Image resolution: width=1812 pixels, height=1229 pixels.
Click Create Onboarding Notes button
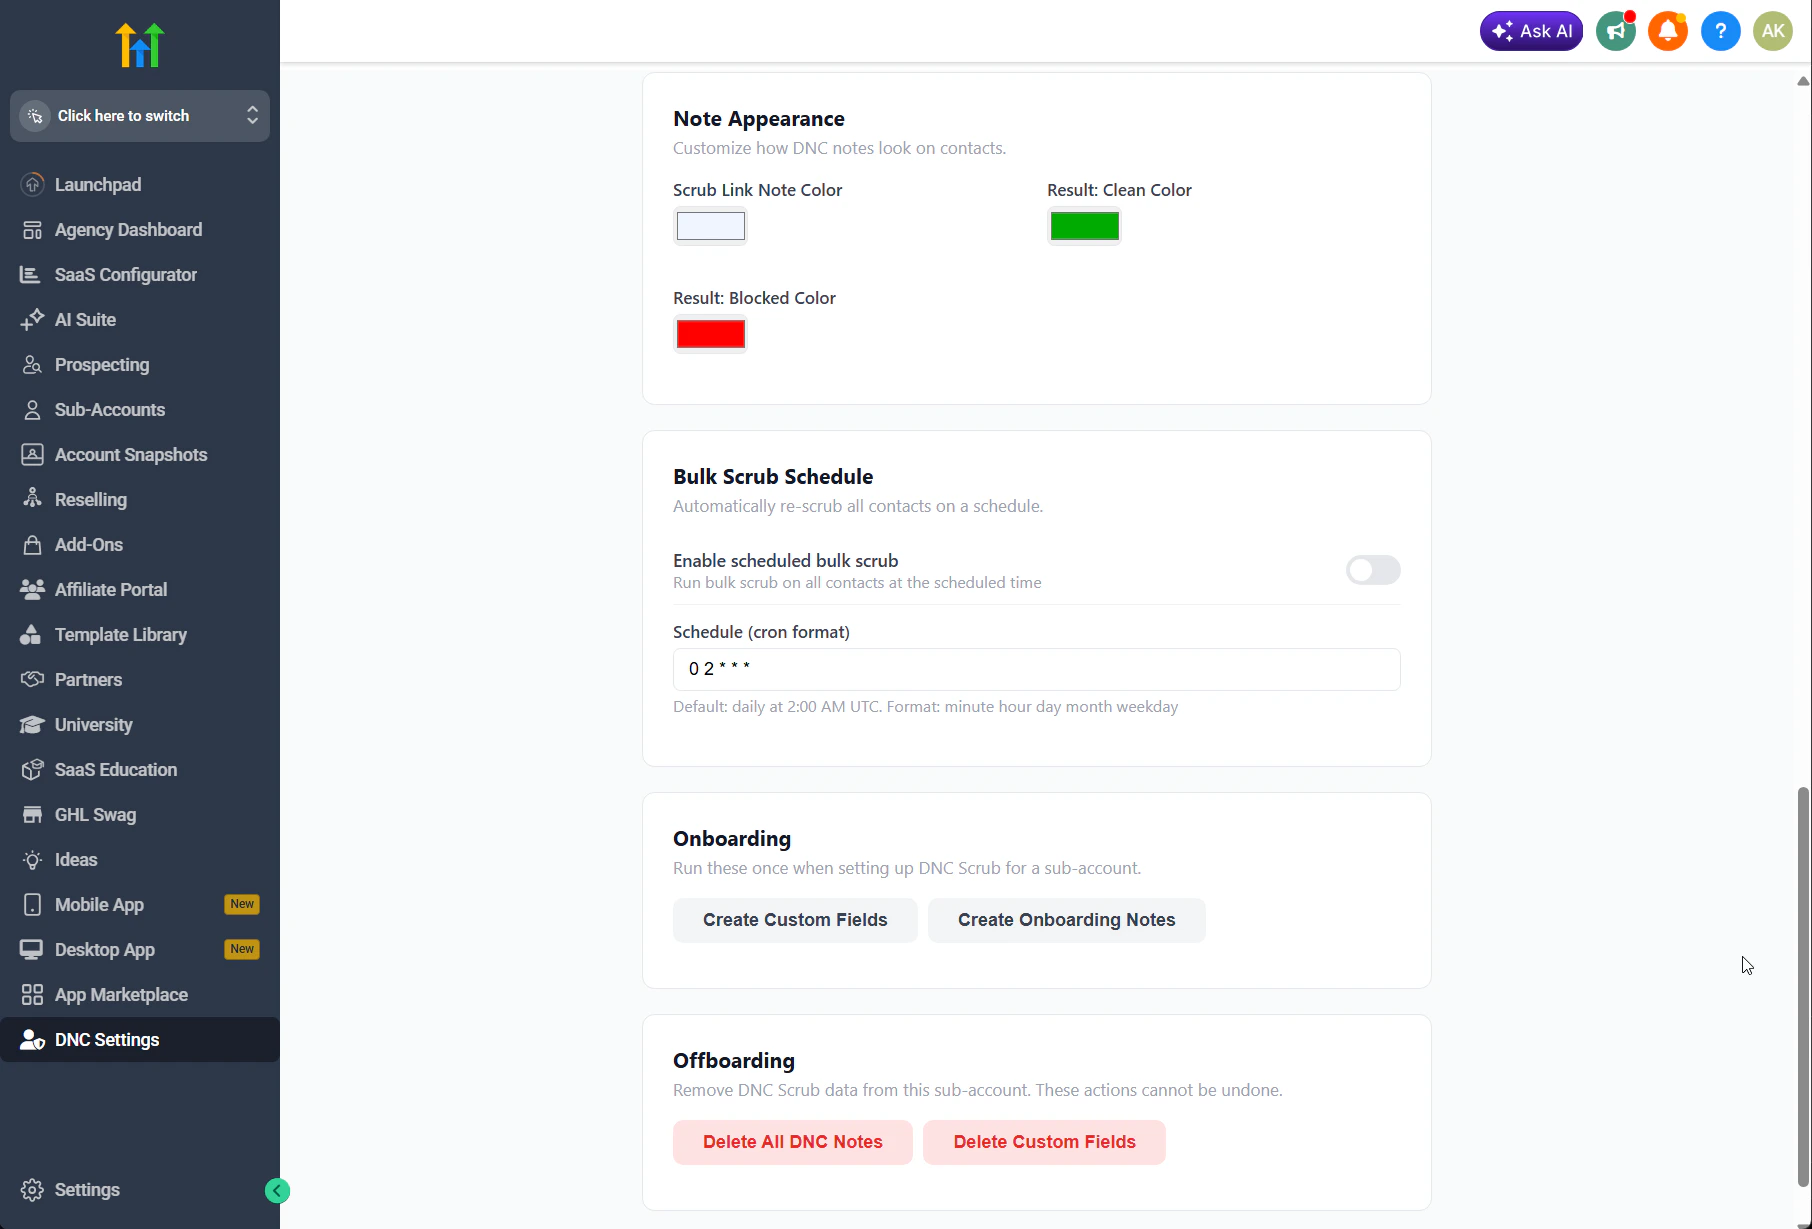coord(1066,920)
